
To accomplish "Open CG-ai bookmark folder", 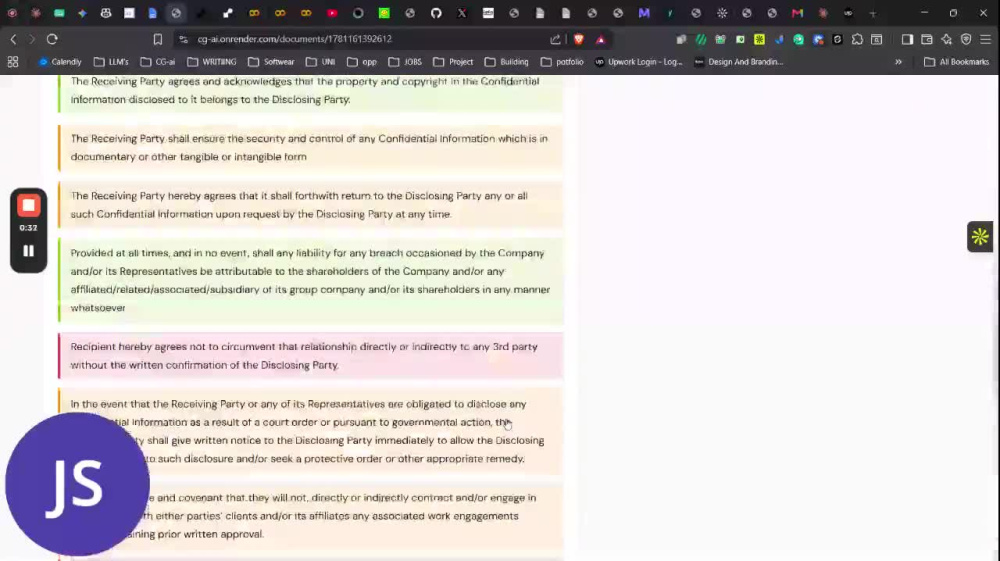I will coord(158,62).
